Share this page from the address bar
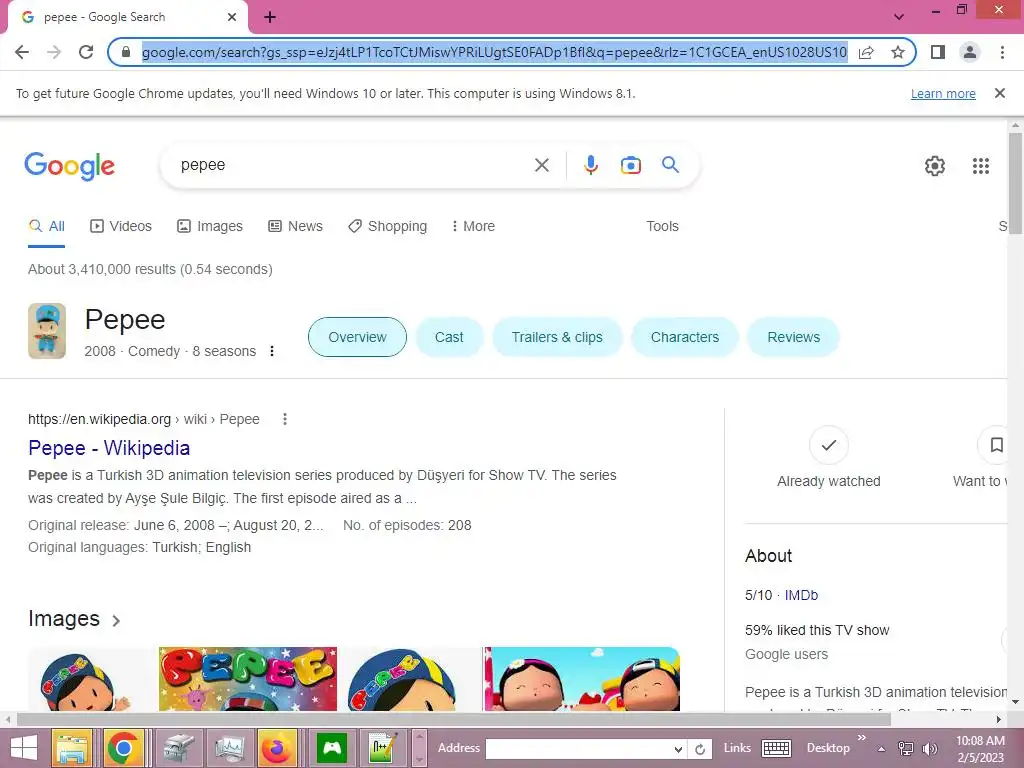 pos(866,52)
